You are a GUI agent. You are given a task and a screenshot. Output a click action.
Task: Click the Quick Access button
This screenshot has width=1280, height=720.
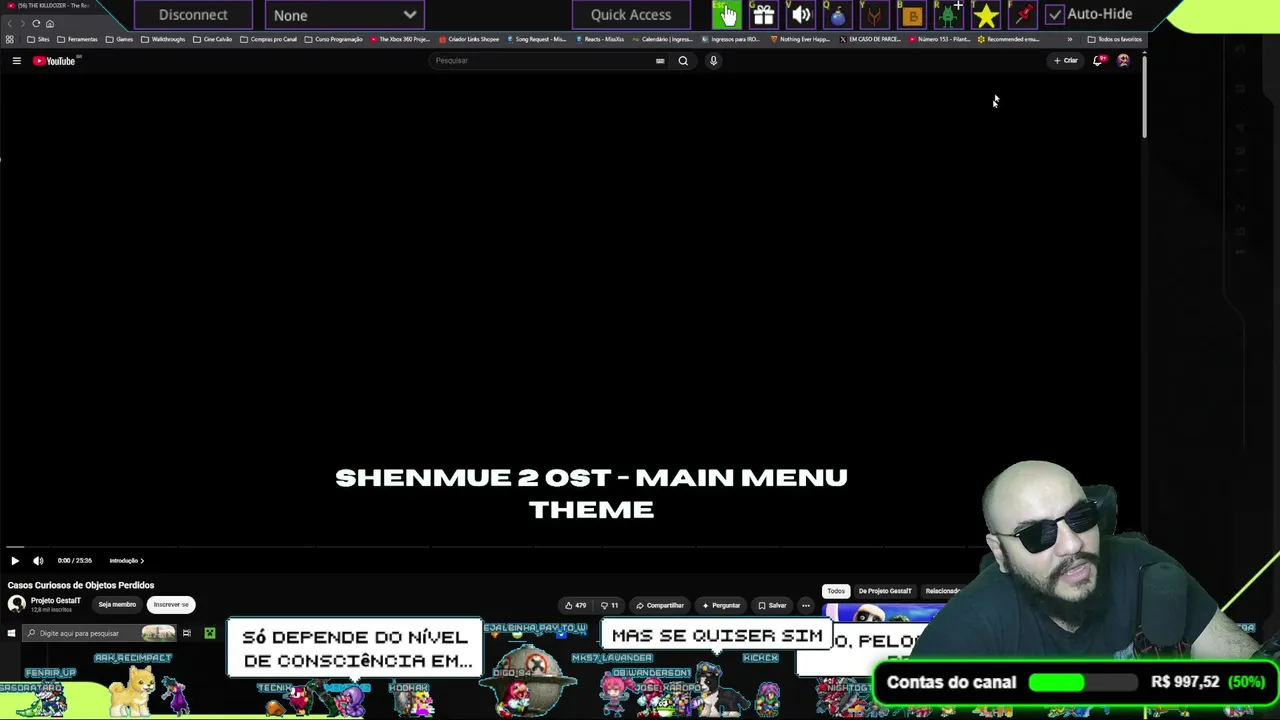click(631, 15)
